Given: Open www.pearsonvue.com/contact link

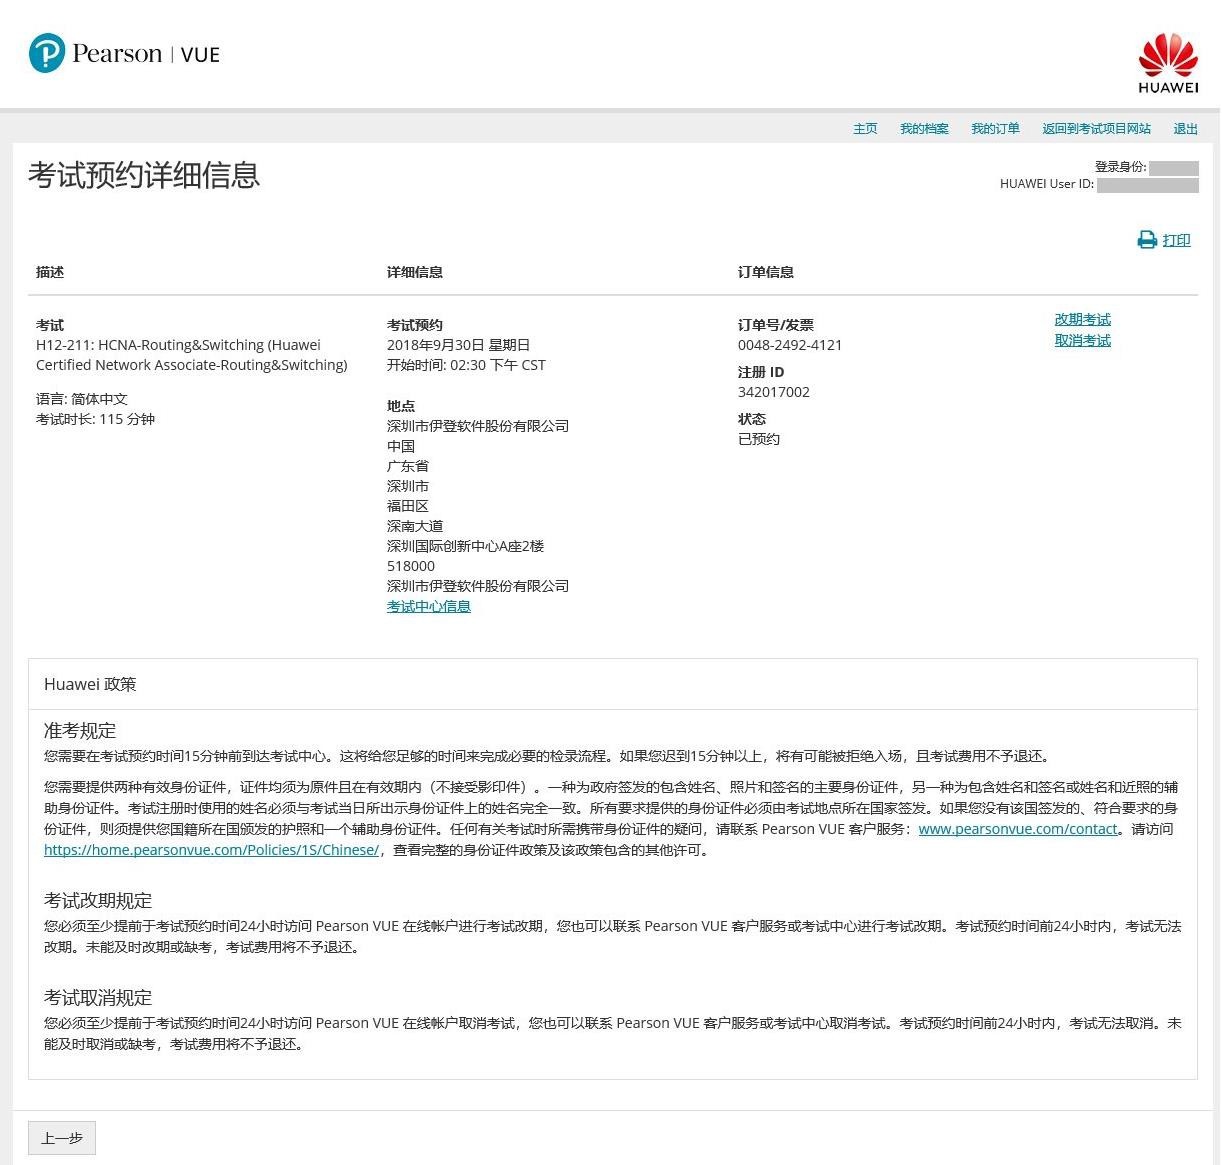Looking at the screenshot, I should pos(1017,829).
